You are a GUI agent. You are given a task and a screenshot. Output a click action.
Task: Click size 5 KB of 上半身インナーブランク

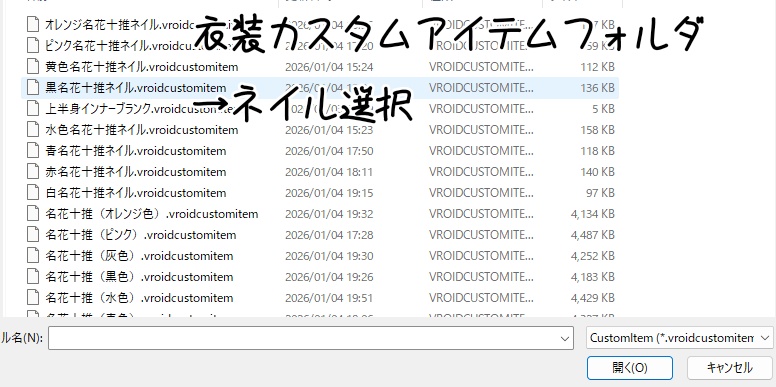[x=604, y=109]
